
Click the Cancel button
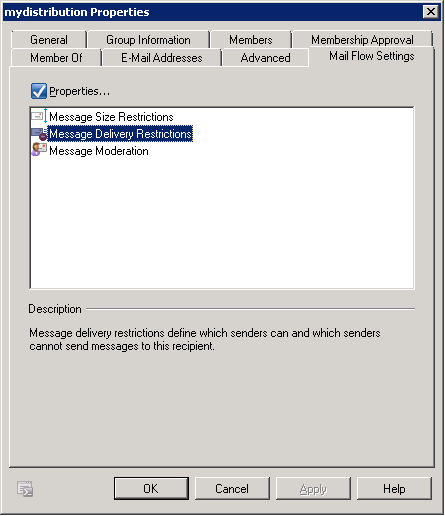(x=232, y=489)
